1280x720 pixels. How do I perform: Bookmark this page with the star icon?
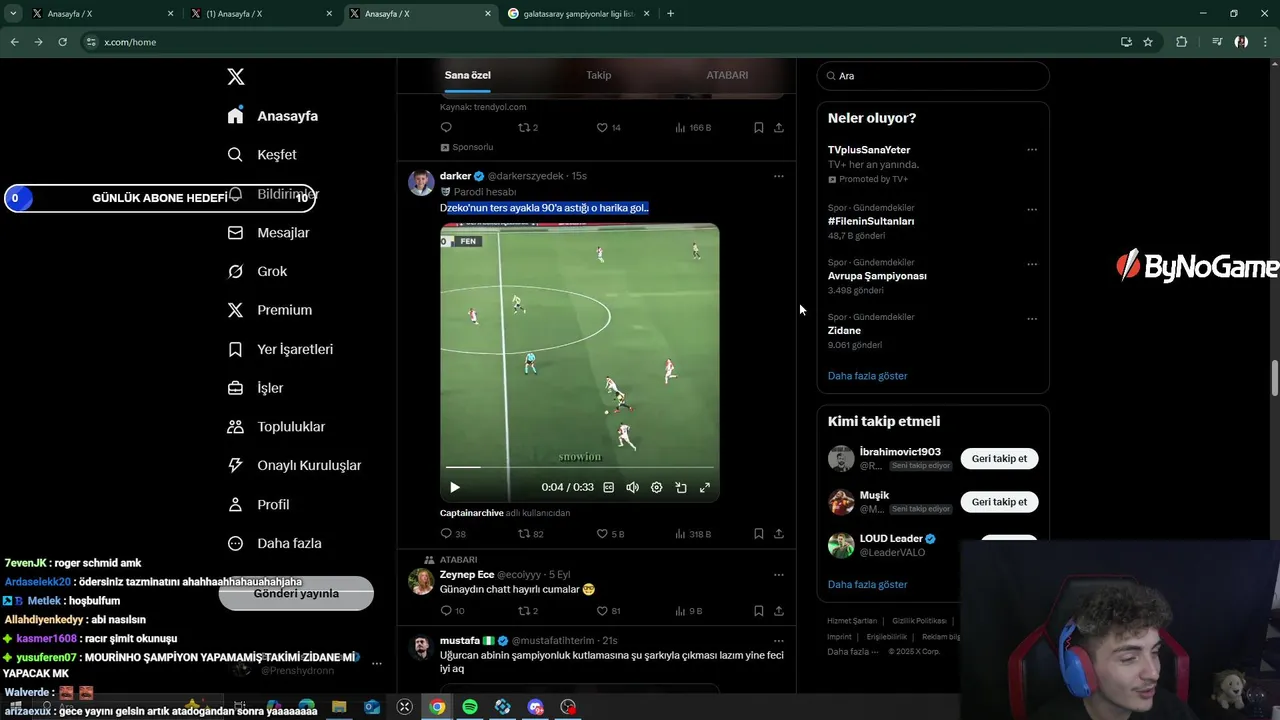tap(1148, 42)
